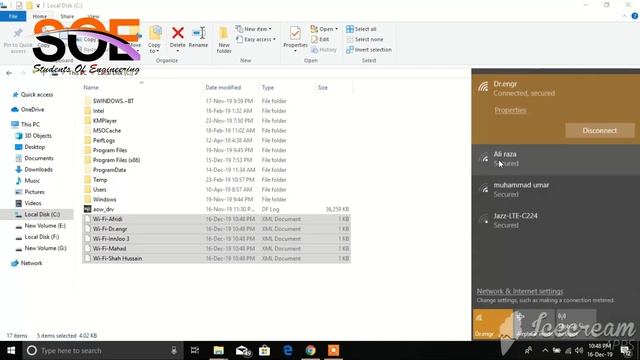Click the microphone icon in search box
The image size is (640, 360).
click(174, 350)
